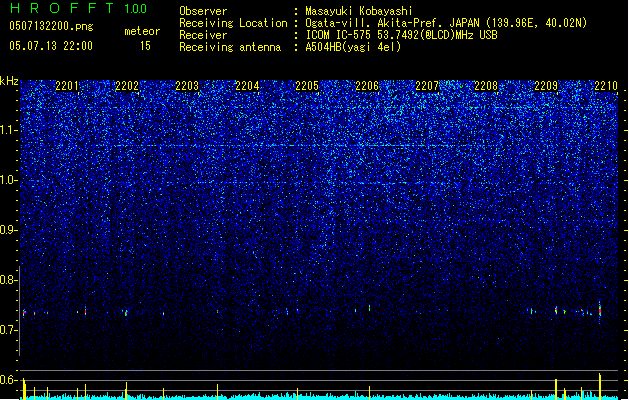The width and height of the screenshot is (629, 400).
Task: Click the 1.0 kHz axis label
Action: (9, 180)
